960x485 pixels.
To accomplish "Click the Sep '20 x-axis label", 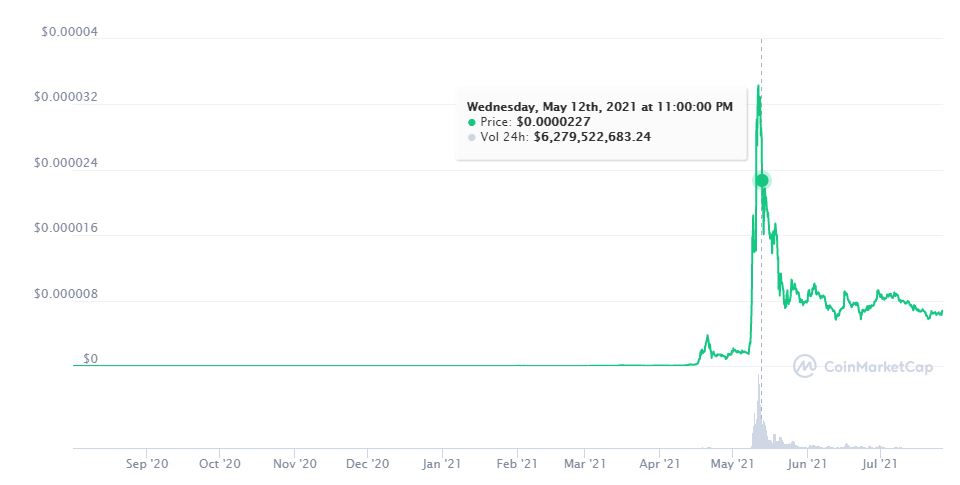I will 146,464.
